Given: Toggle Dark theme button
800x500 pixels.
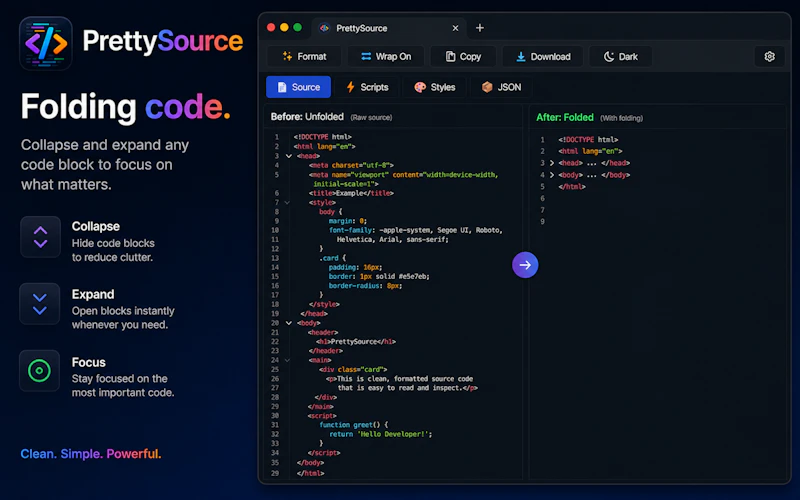Looking at the screenshot, I should pyautogui.click(x=620, y=57).
